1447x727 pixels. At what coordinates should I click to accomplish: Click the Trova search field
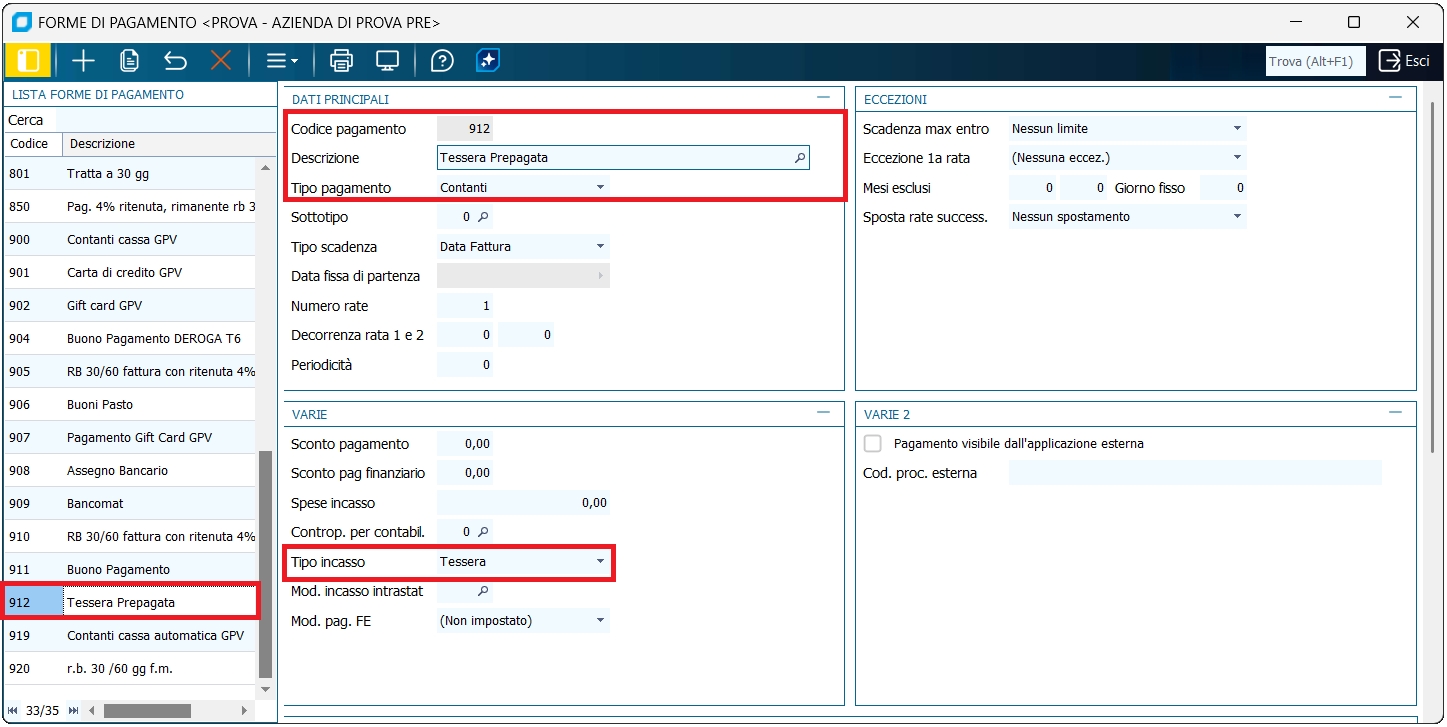1314,61
